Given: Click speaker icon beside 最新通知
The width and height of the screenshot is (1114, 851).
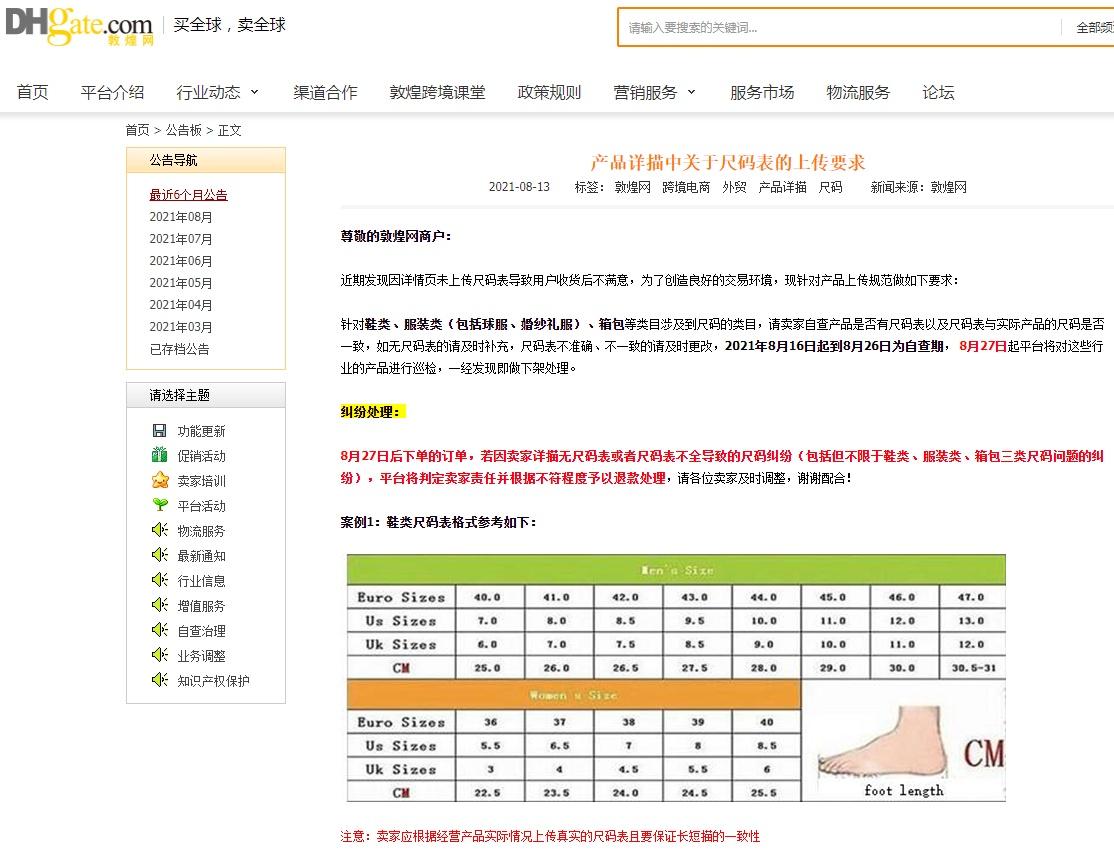Looking at the screenshot, I should [159, 555].
